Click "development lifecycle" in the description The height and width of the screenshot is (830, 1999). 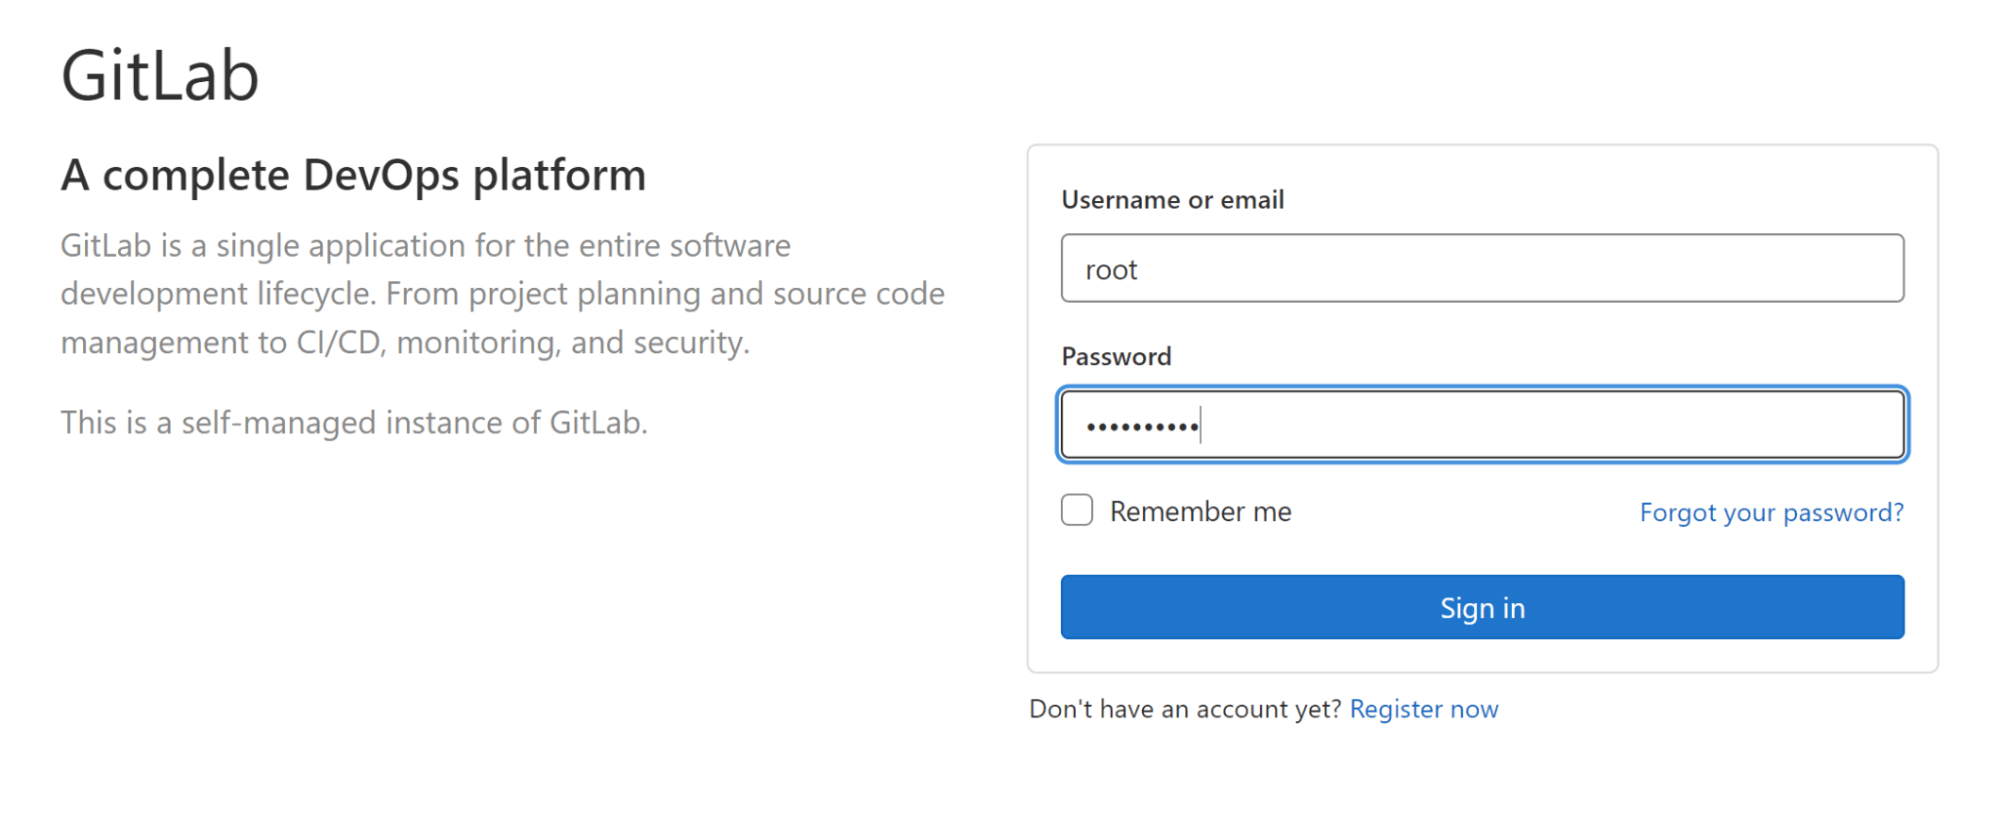click(x=214, y=294)
